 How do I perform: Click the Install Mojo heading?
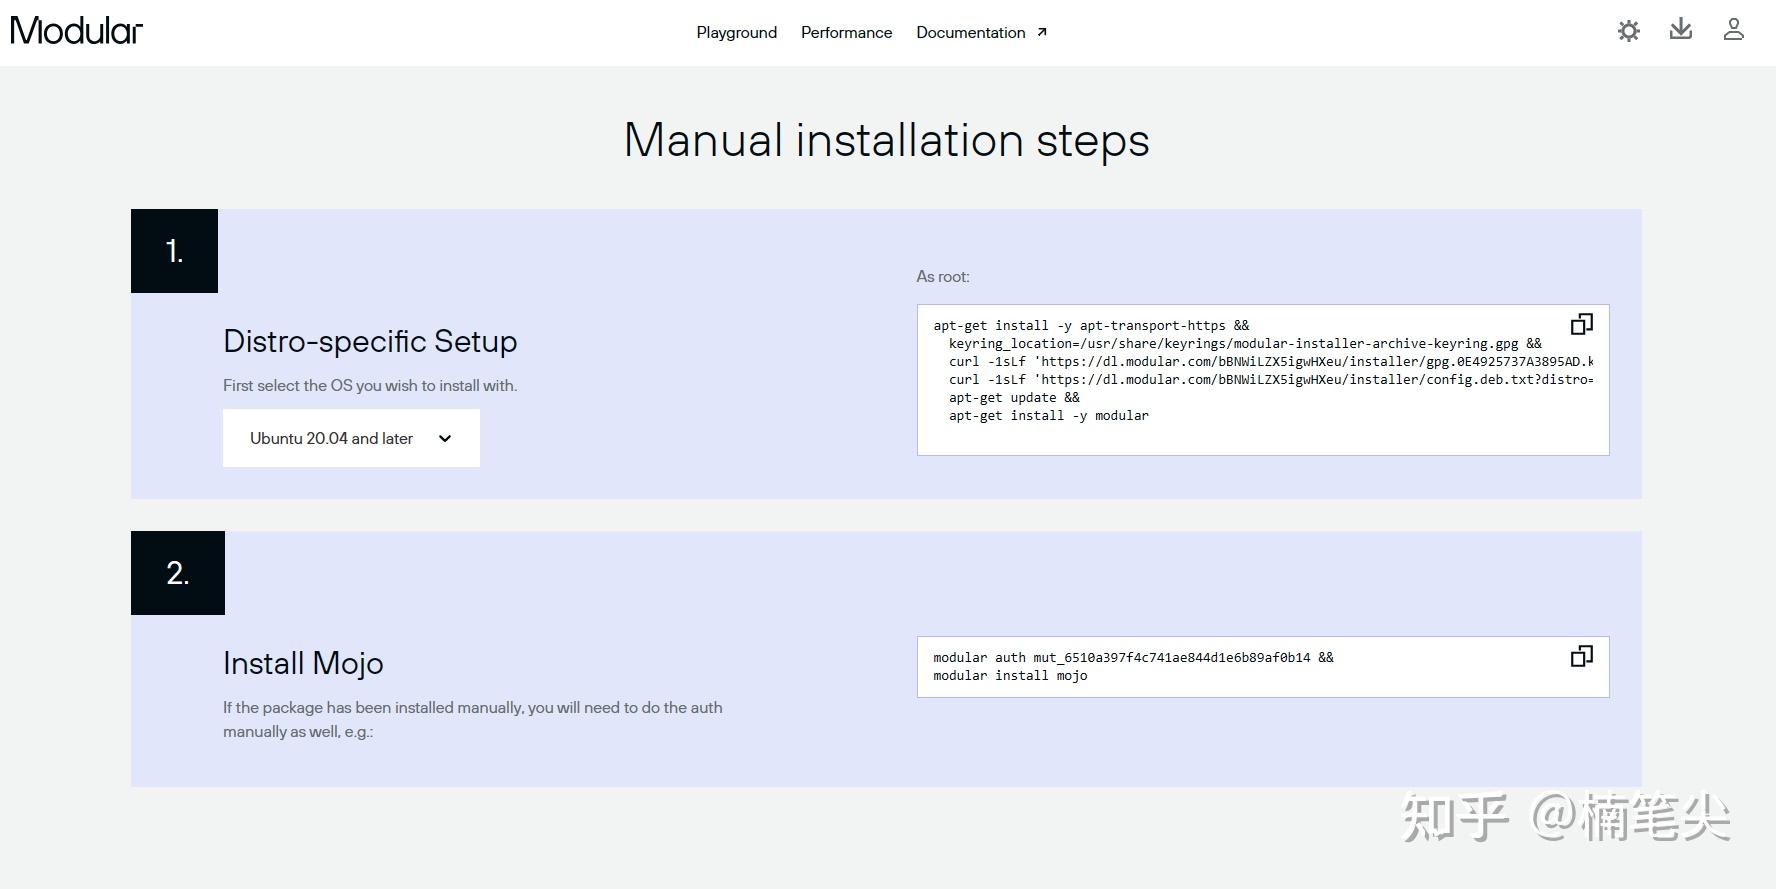303,664
